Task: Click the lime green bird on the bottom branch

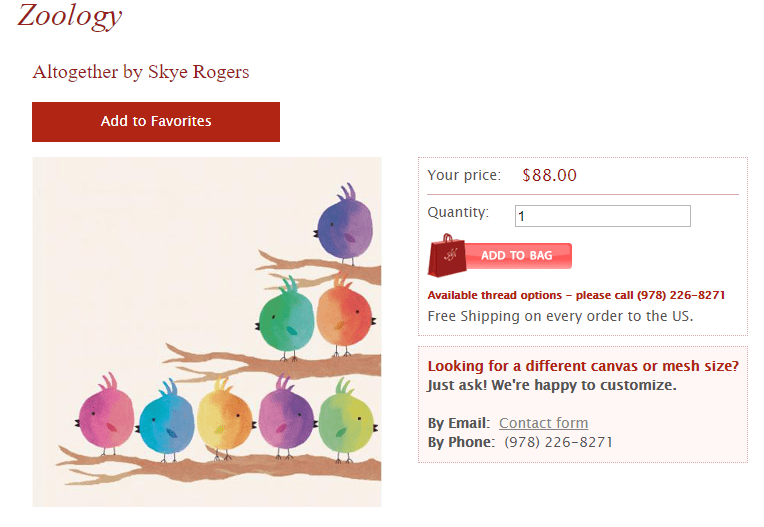Action: [345, 418]
